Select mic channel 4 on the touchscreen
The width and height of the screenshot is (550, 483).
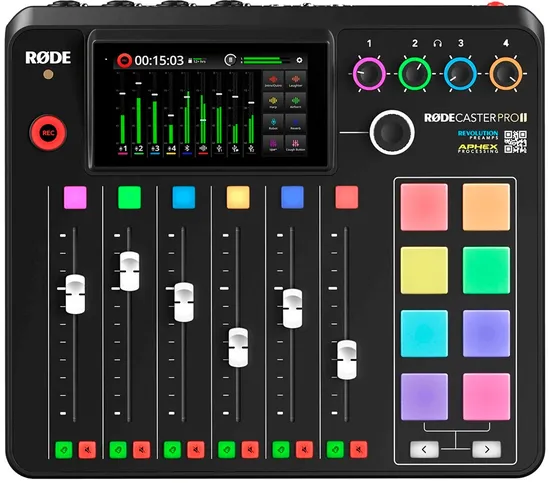(x=171, y=149)
